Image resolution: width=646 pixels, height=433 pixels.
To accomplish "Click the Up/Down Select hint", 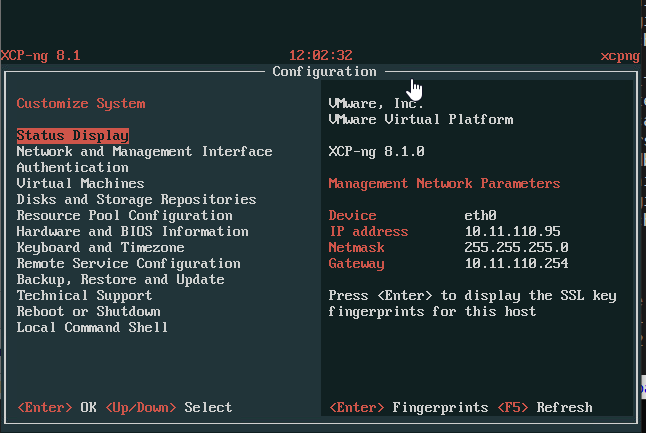I will (168, 408).
